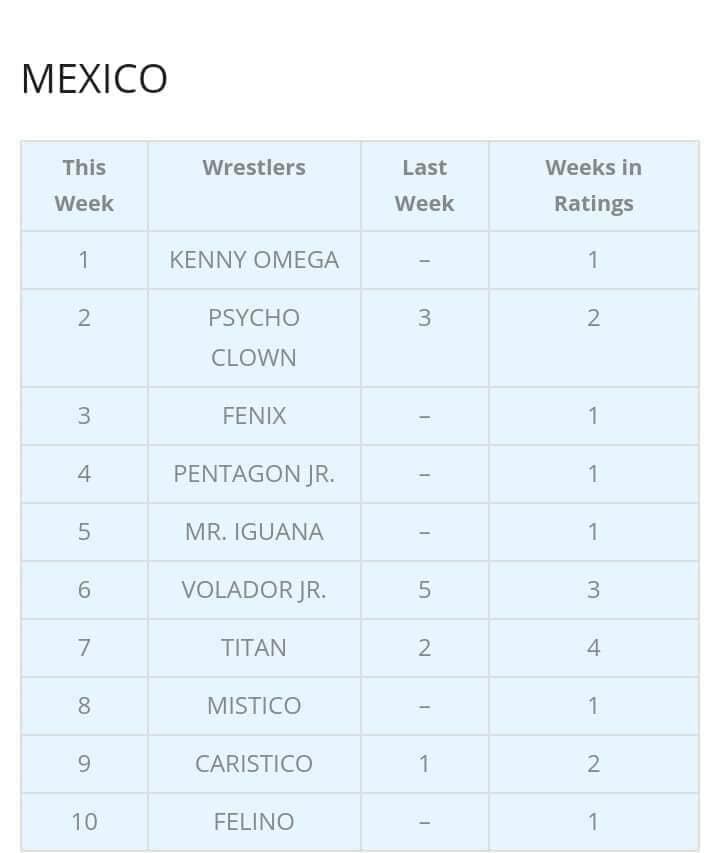Click the TITAN wrestler cell
The image size is (720, 853).
click(x=254, y=648)
